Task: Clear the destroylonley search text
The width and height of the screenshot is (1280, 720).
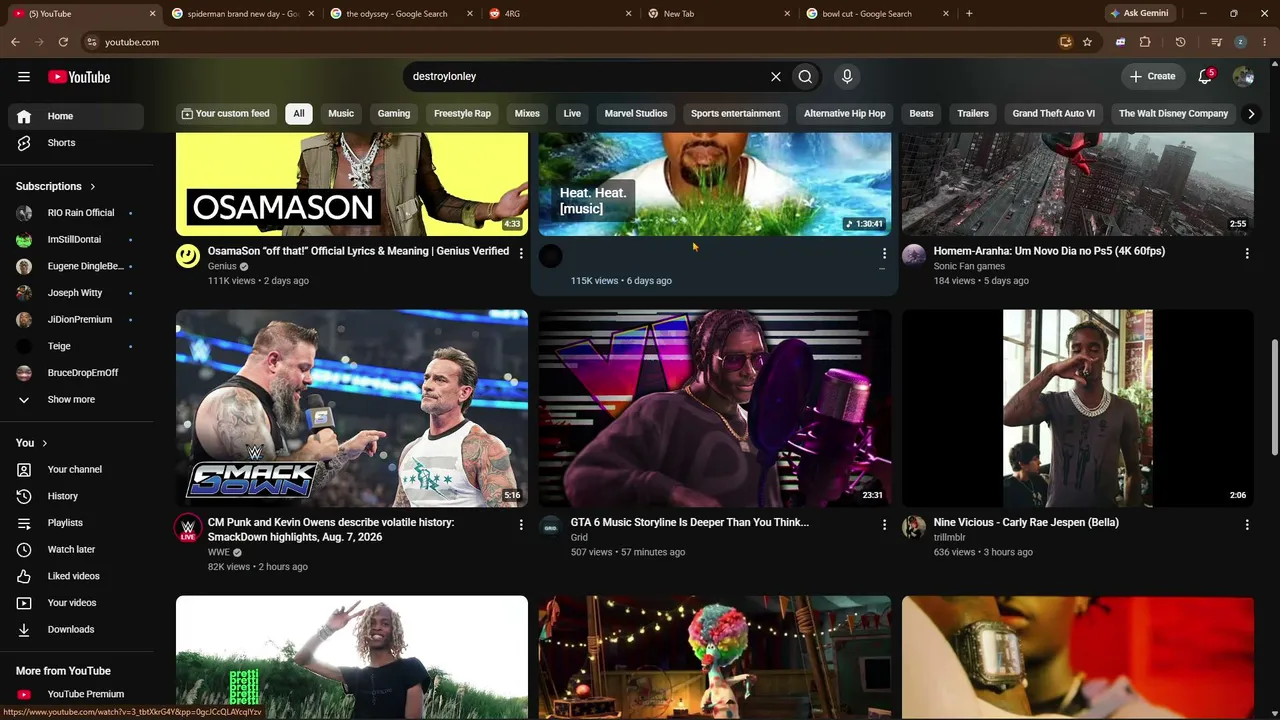Action: [x=775, y=76]
